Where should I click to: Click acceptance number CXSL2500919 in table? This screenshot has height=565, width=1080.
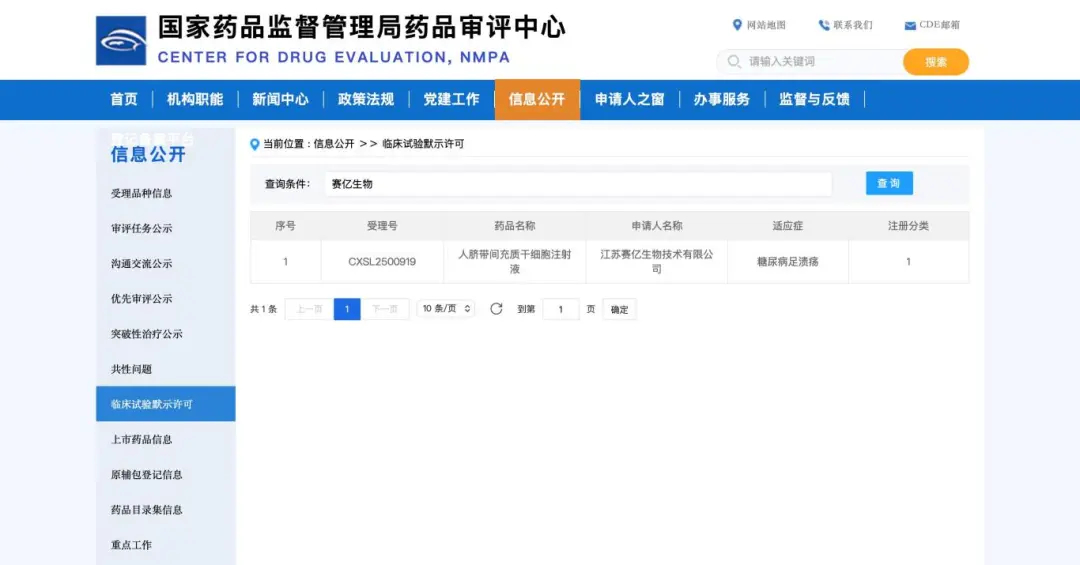[382, 262]
